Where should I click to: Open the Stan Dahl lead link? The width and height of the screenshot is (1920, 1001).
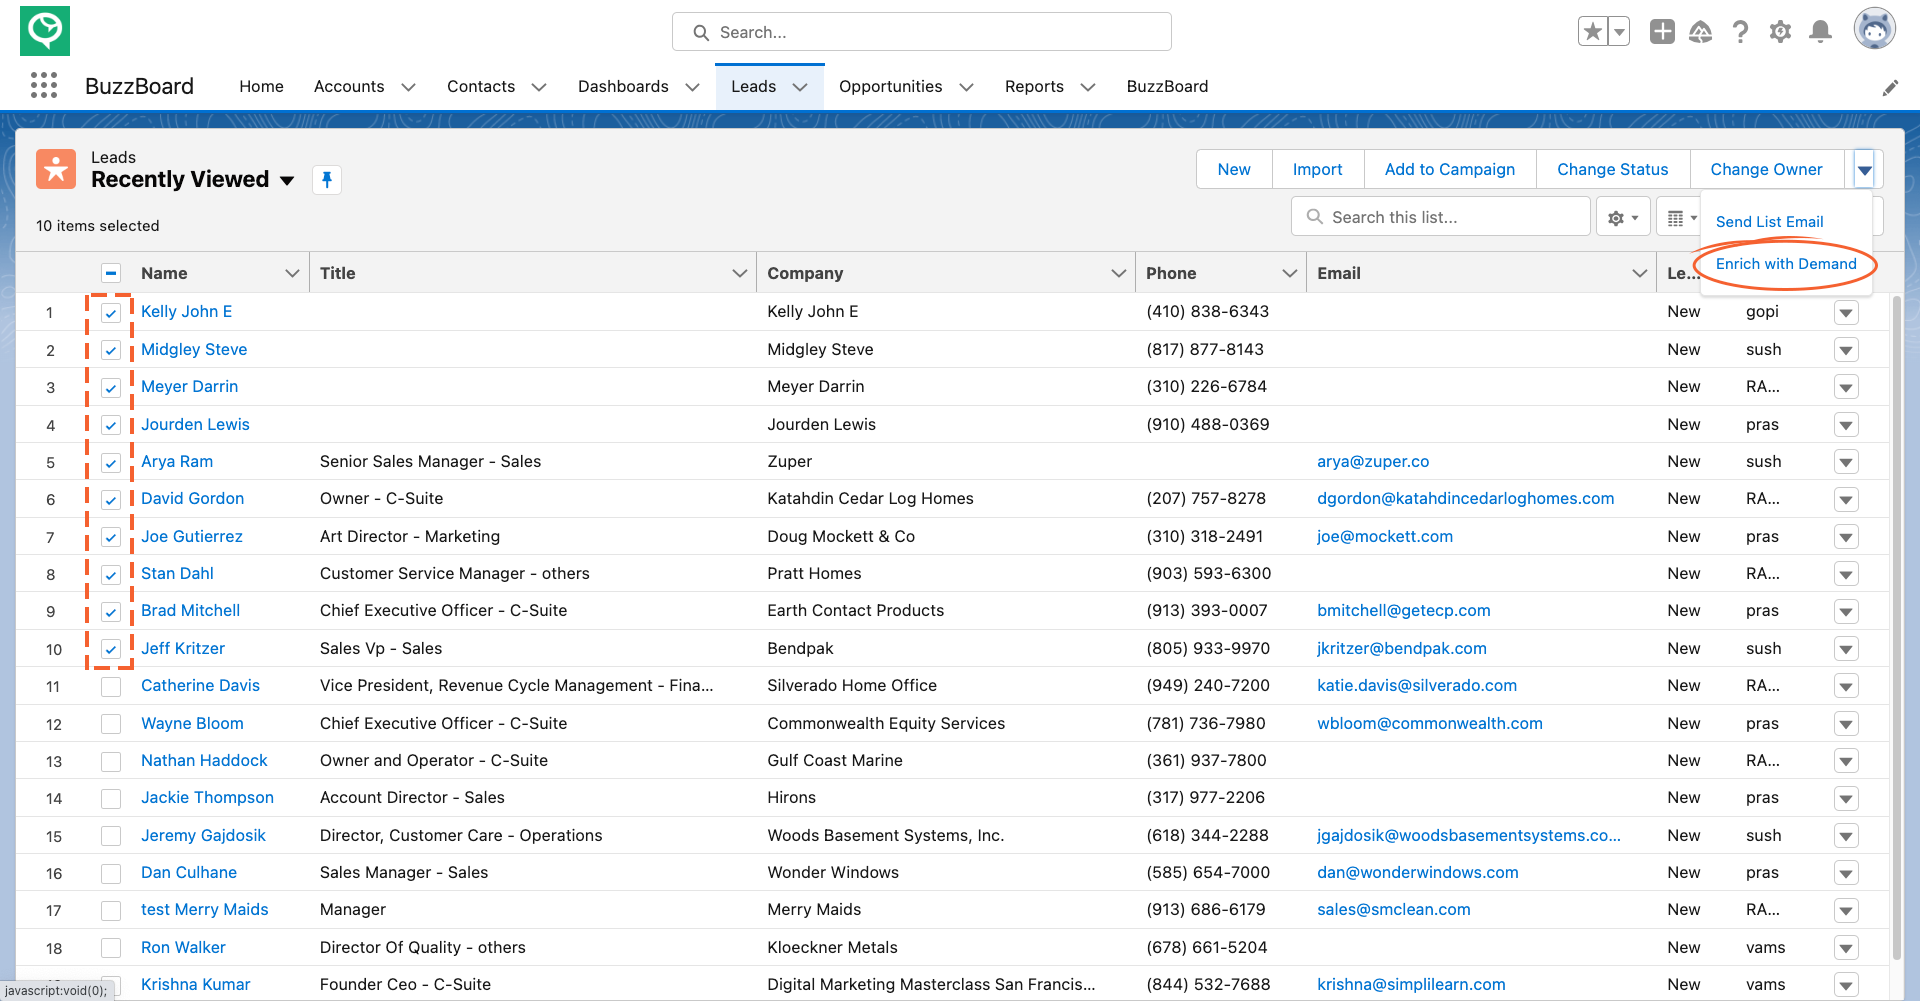click(x=177, y=573)
